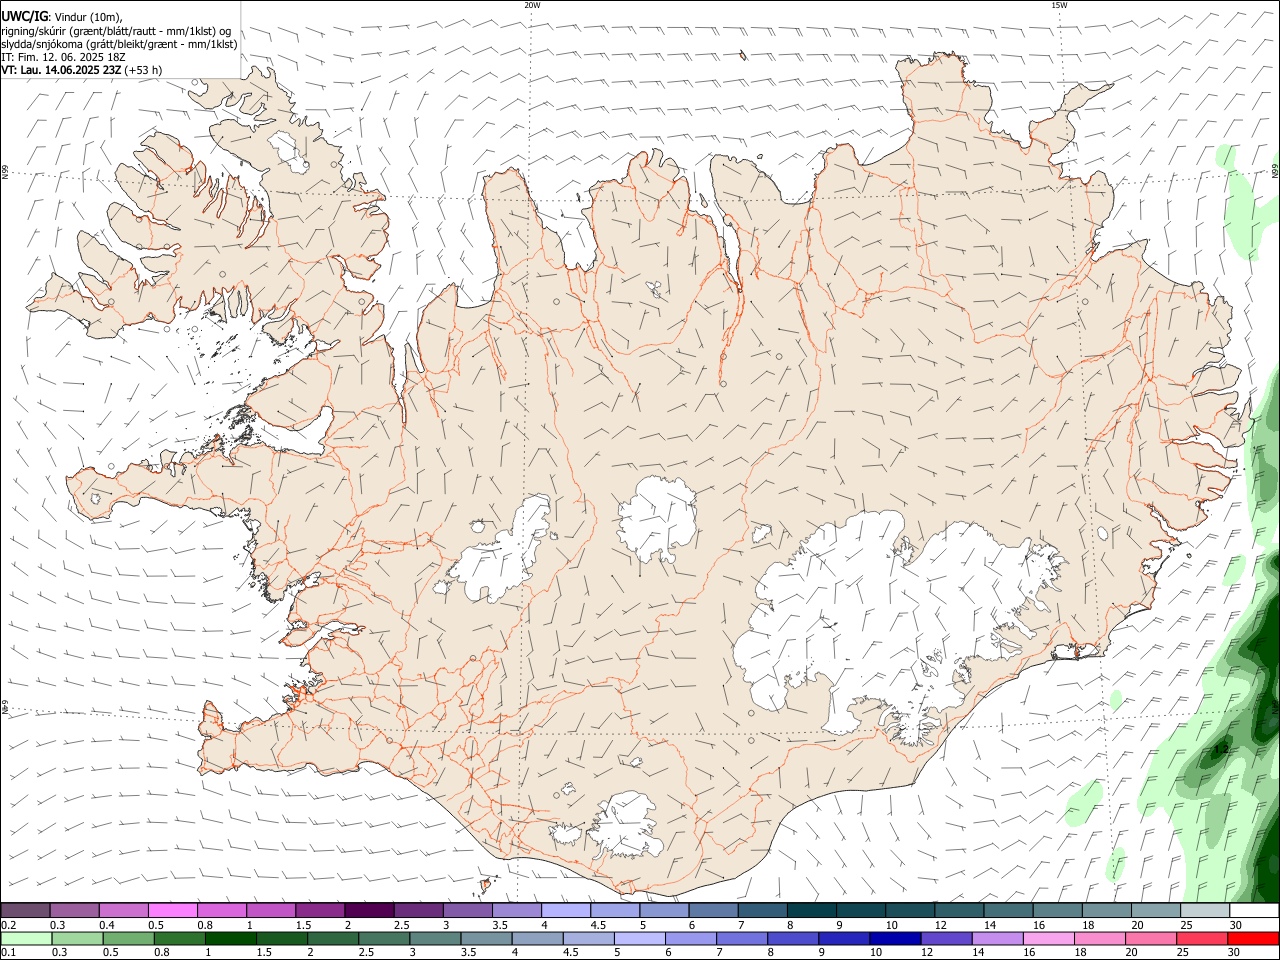
Task: Click the pale green 0.1 swatch in the rain legend
Action: point(26,938)
